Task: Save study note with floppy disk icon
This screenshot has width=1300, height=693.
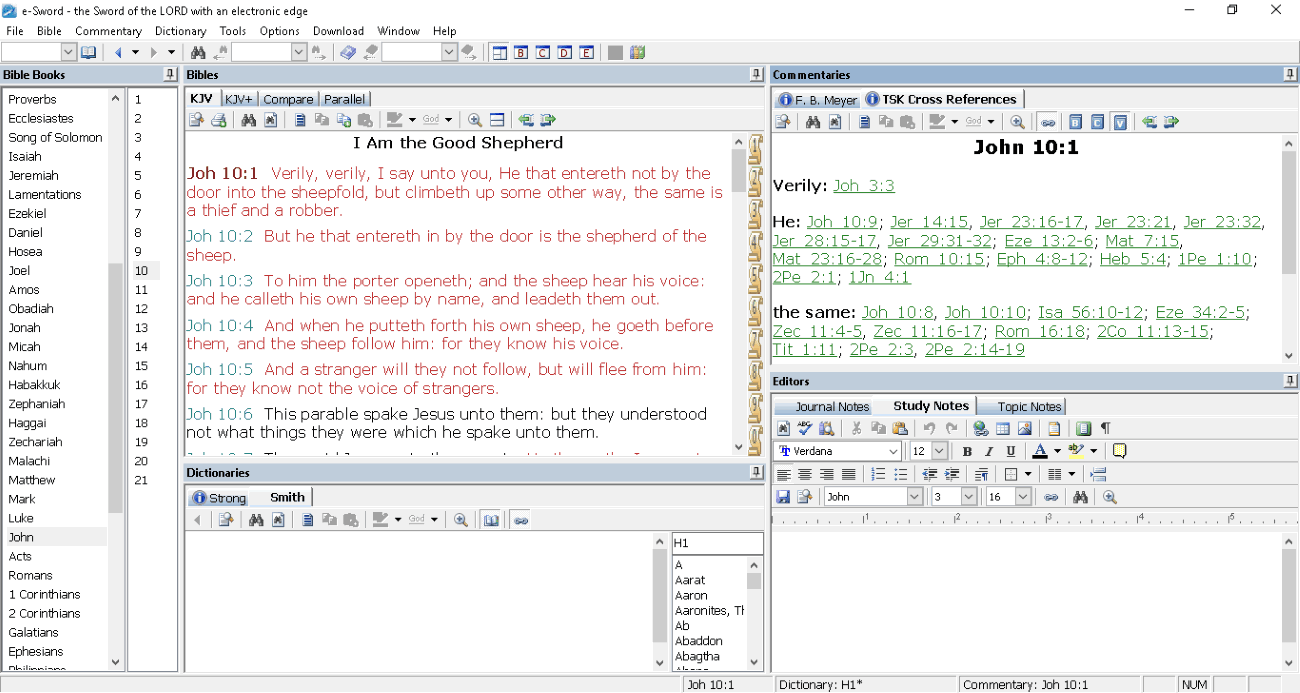Action: pos(783,497)
